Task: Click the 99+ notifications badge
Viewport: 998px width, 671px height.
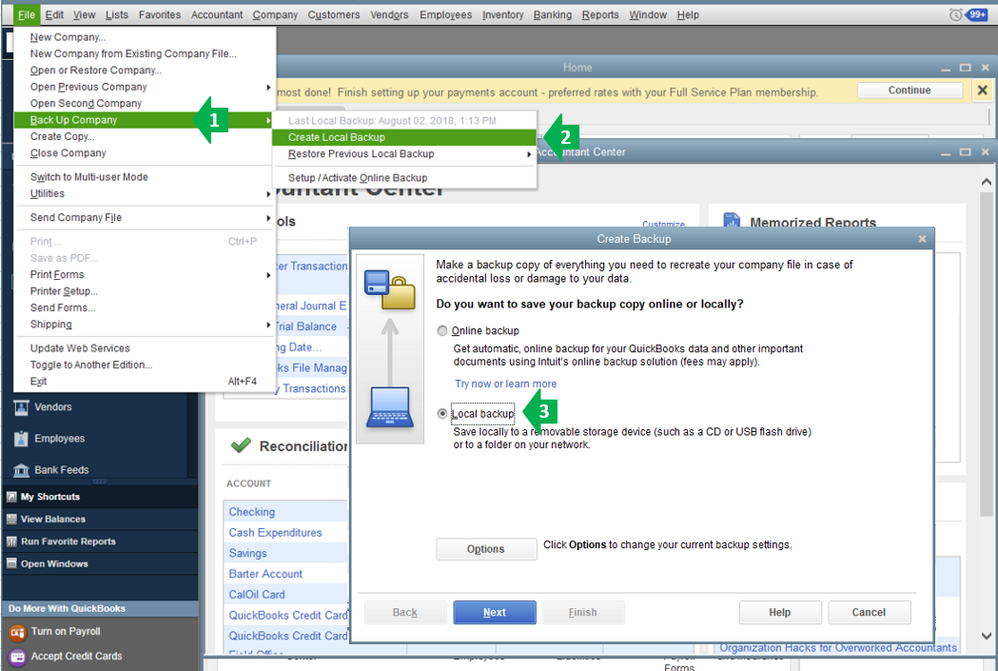Action: click(976, 14)
